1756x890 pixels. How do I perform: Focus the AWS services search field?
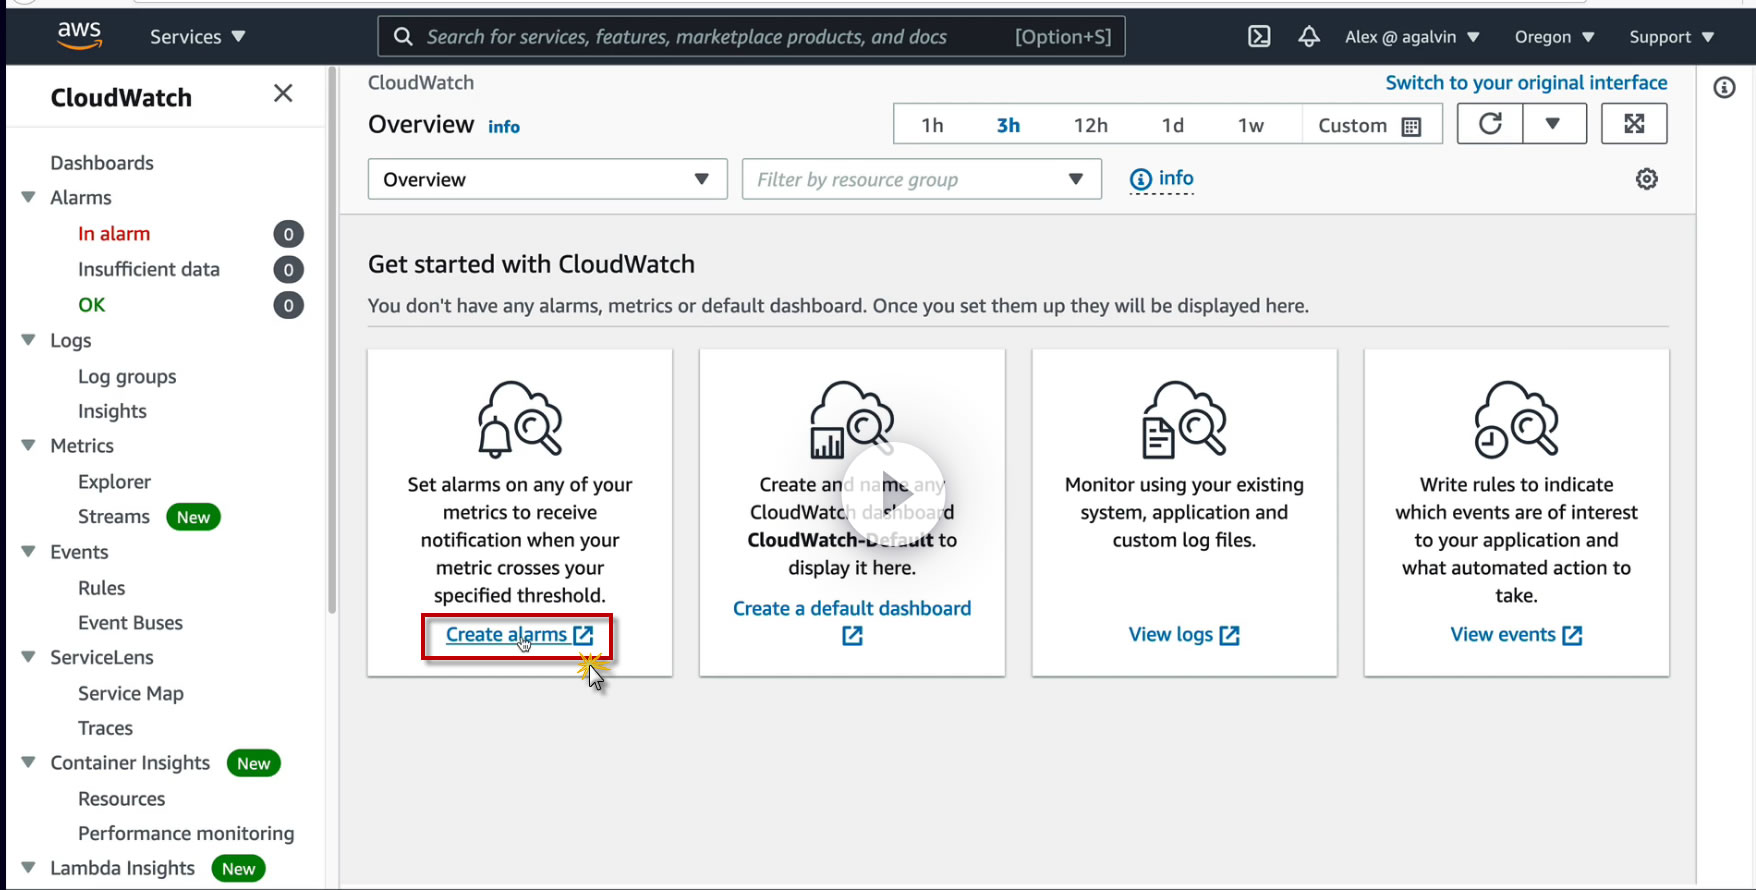[x=751, y=37]
